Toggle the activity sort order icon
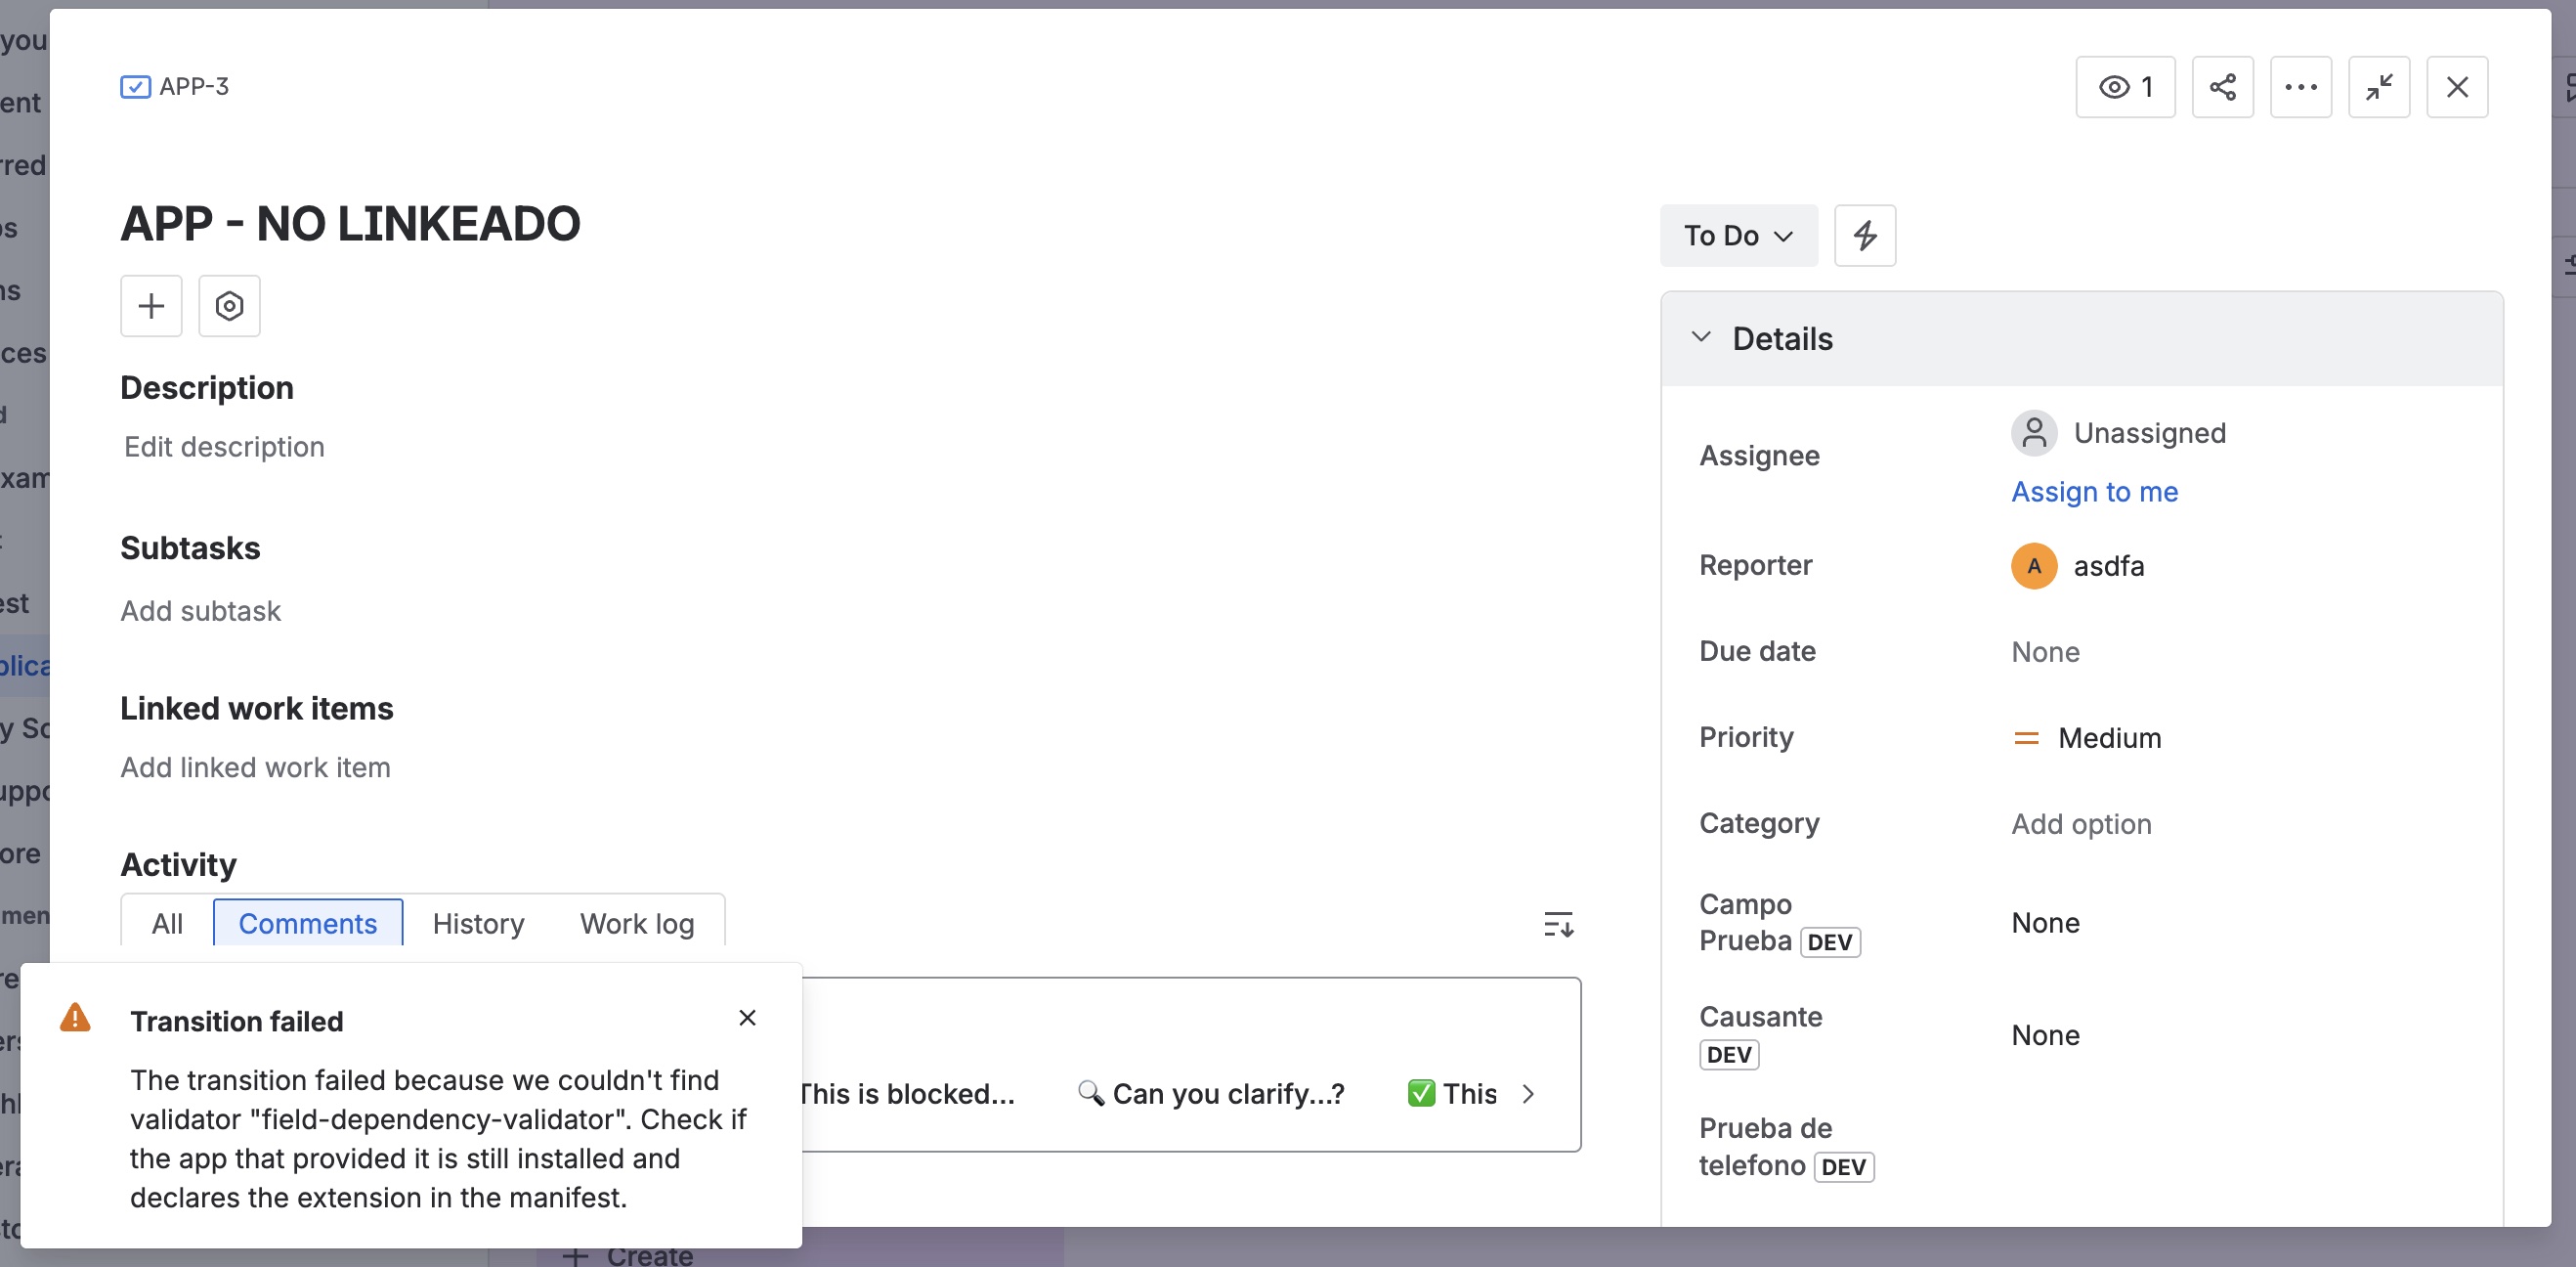This screenshot has height=1267, width=2576. tap(1558, 923)
